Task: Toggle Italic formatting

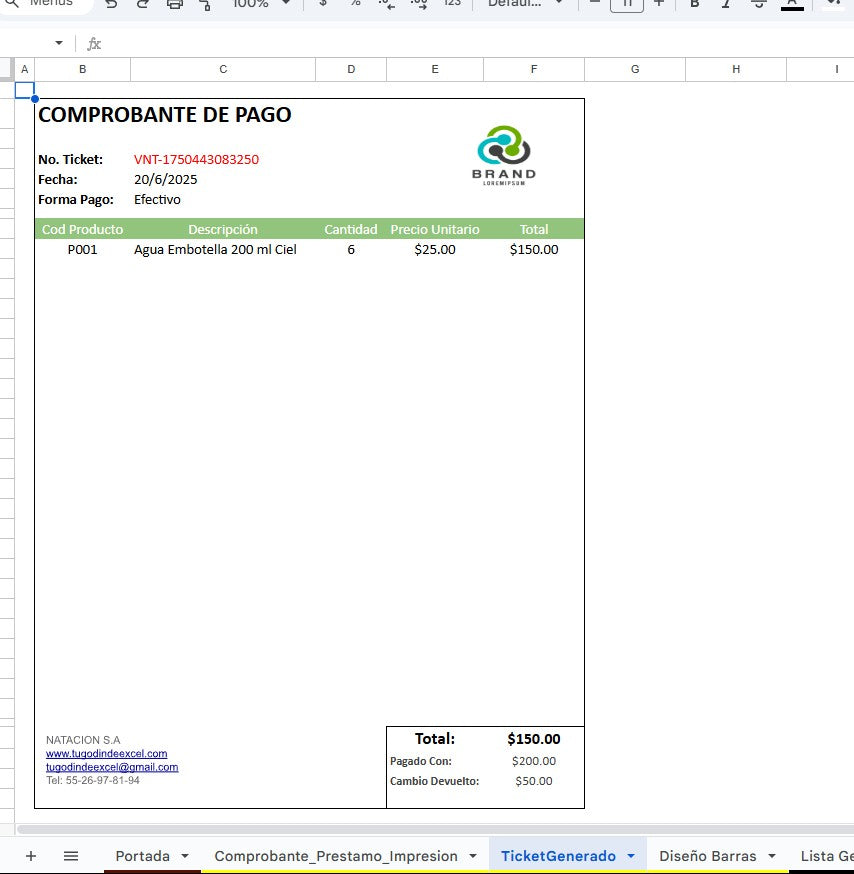Action: point(726,3)
